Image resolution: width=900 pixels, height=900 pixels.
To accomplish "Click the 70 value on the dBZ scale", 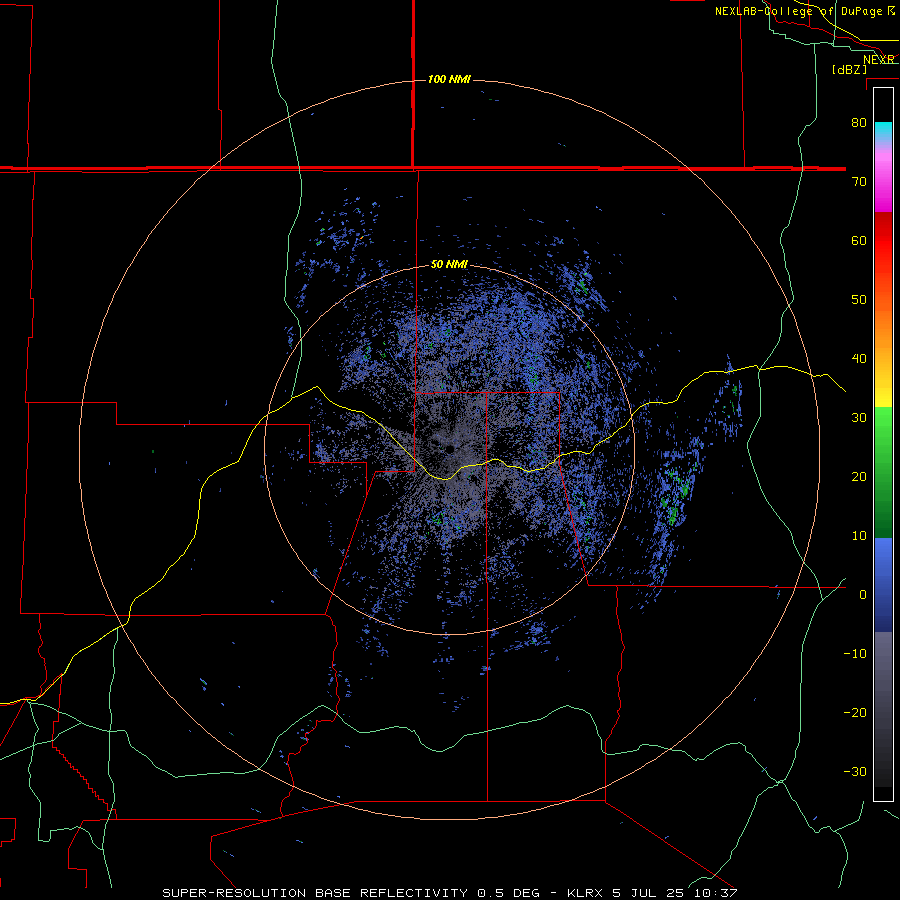I will point(859,181).
